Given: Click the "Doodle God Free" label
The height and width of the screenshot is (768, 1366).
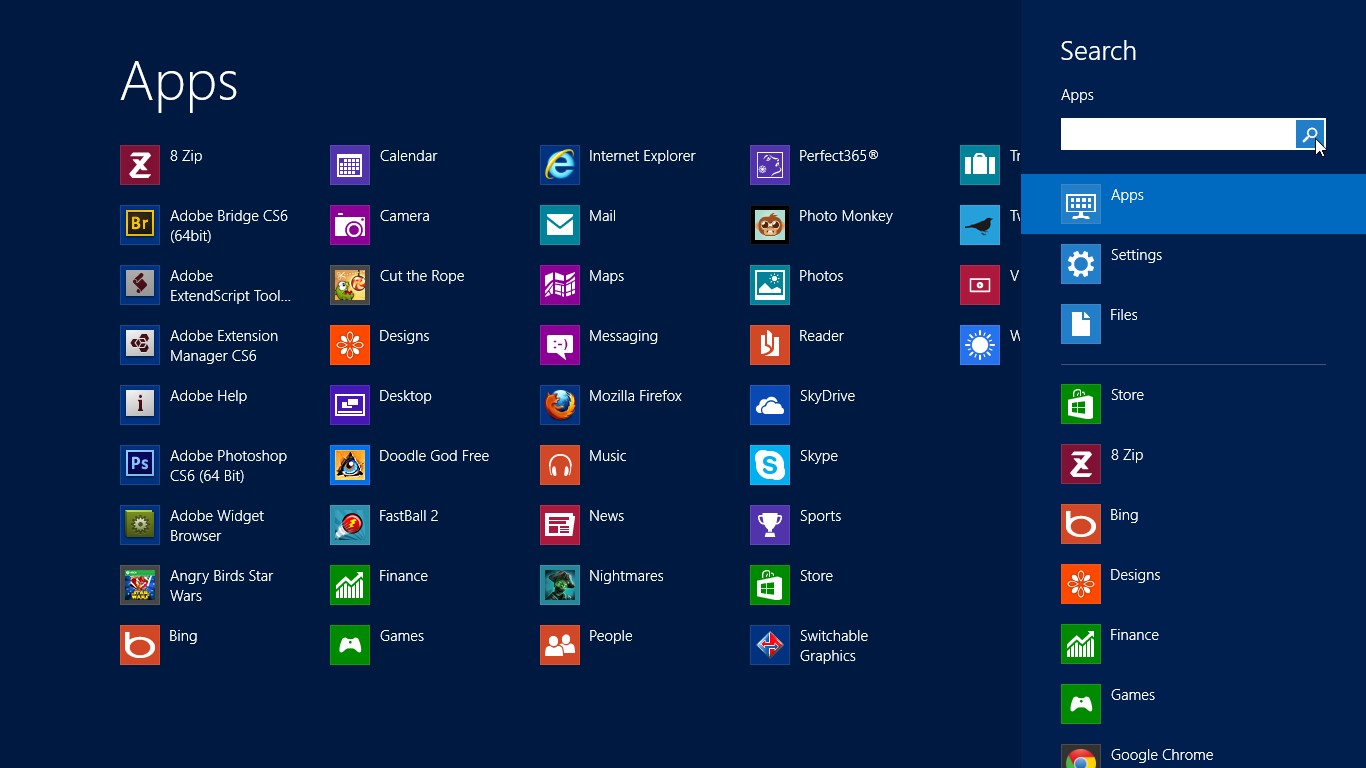Looking at the screenshot, I should (x=434, y=456).
